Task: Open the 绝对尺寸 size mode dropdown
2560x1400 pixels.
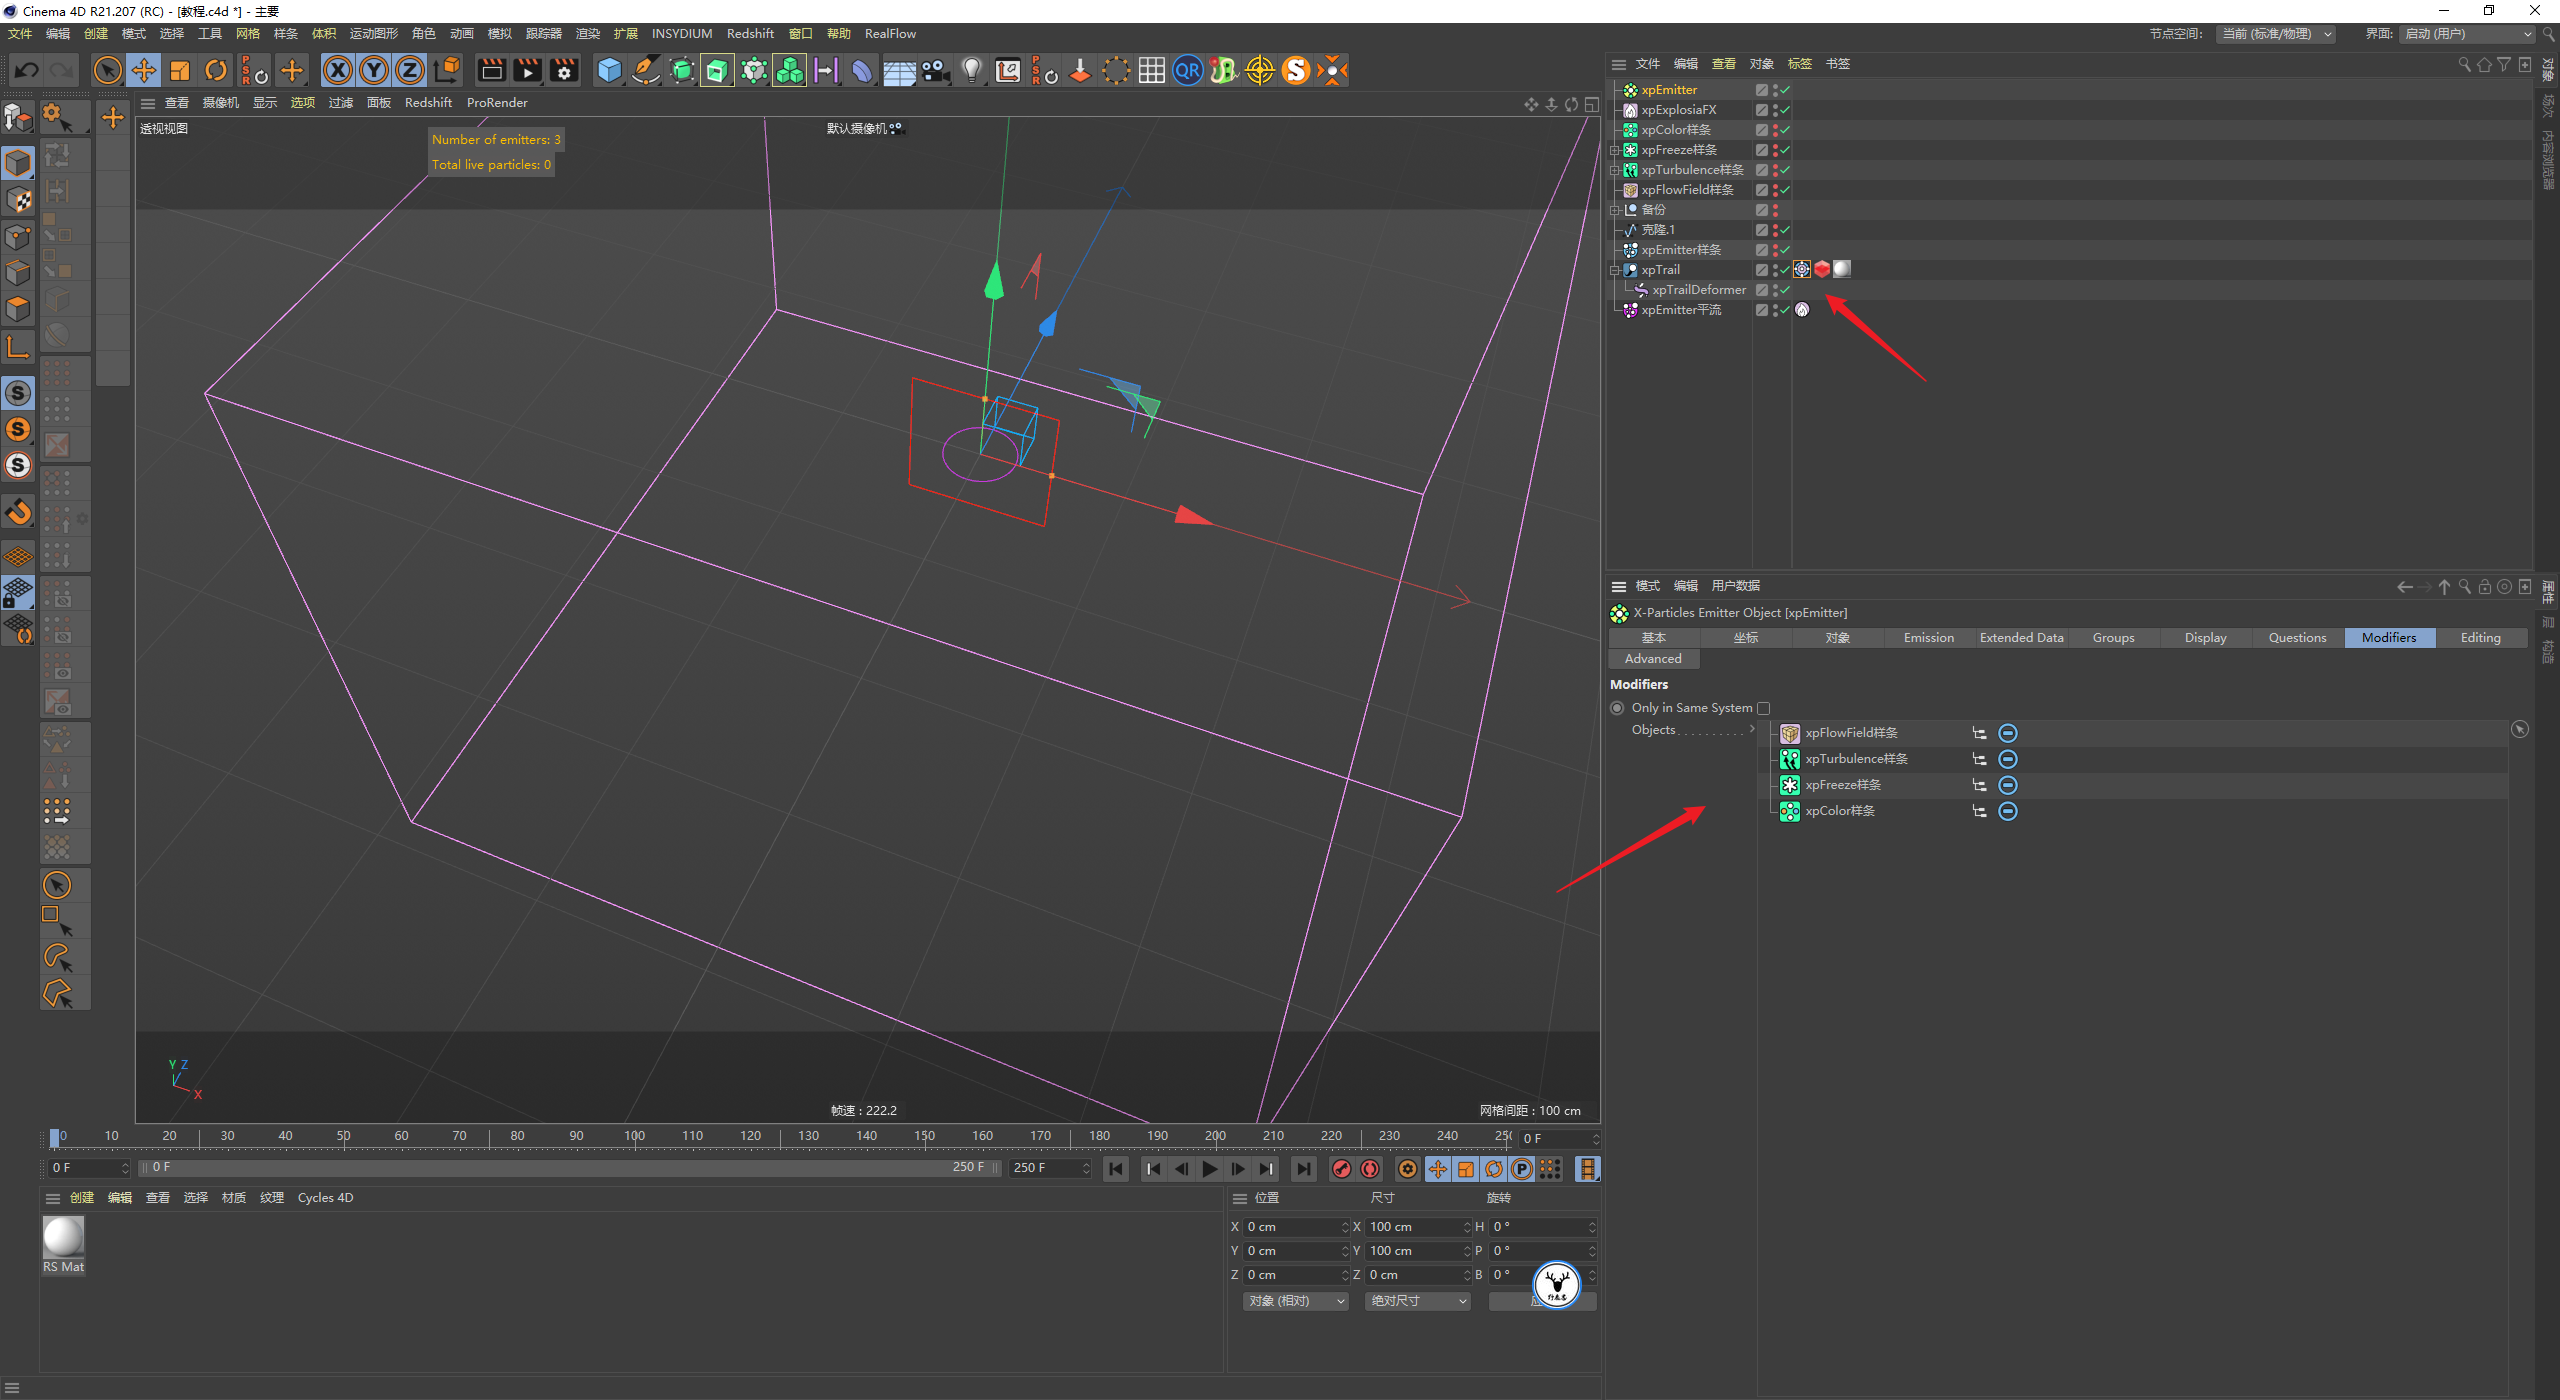Action: 1417,1301
